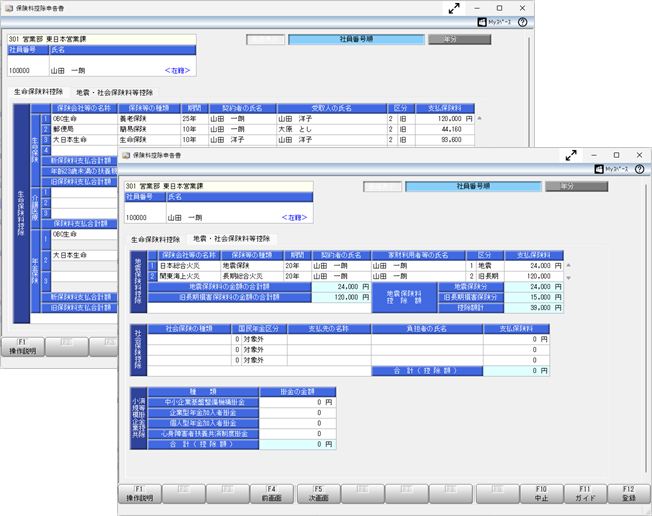Click the back window title bar app icon
This screenshot has width=652, height=516.
pos(9,8)
